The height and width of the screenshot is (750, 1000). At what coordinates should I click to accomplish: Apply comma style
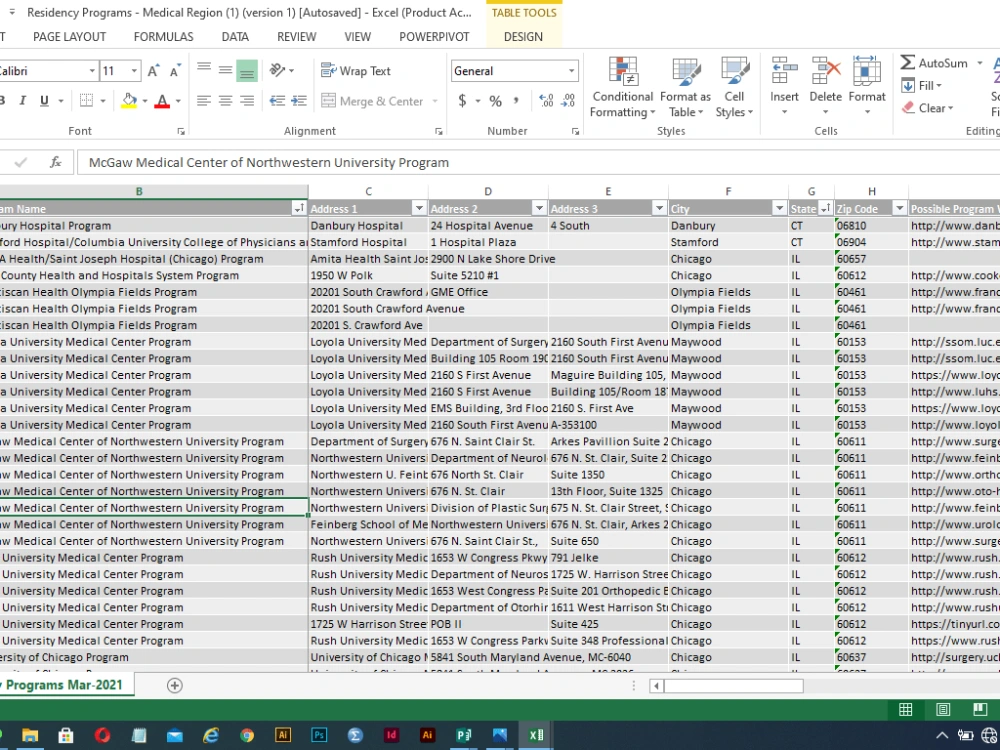[515, 101]
